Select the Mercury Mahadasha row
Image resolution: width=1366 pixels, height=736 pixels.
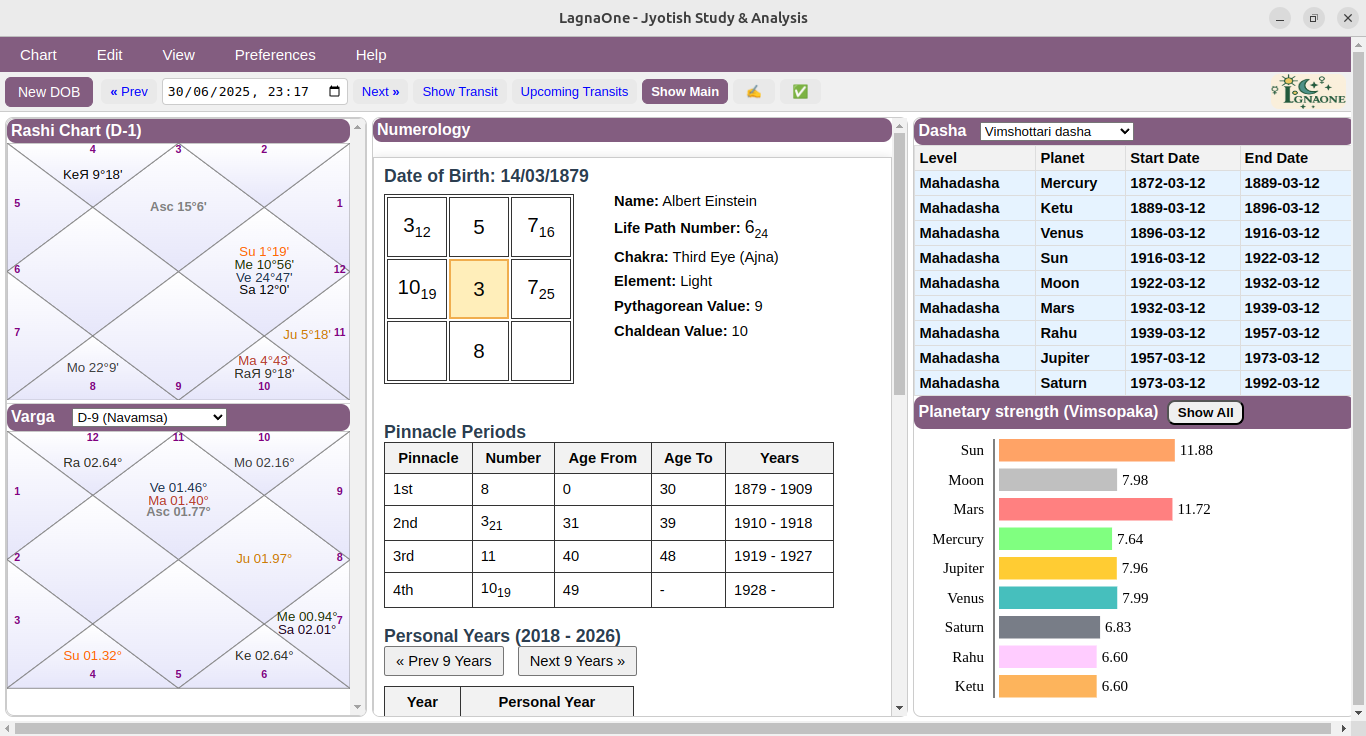pyautogui.click(x=1133, y=183)
